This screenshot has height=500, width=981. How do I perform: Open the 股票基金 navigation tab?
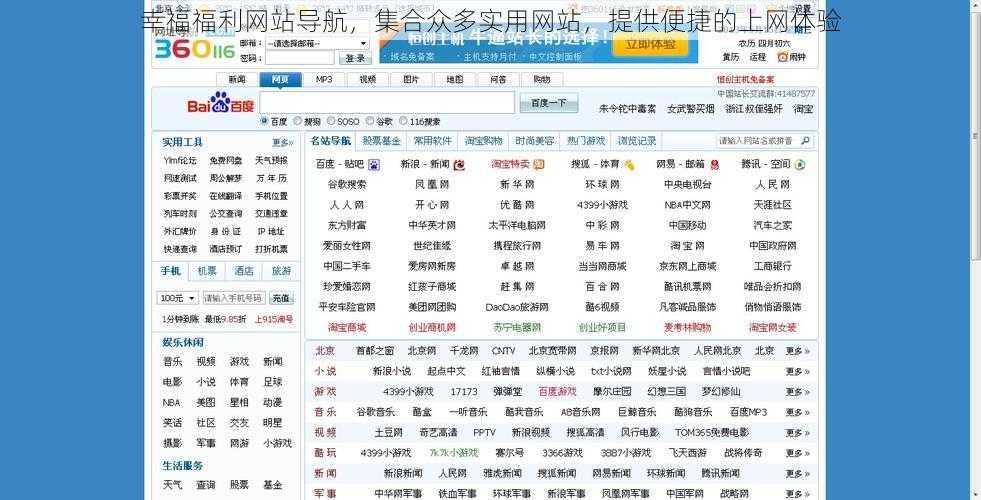(381, 141)
